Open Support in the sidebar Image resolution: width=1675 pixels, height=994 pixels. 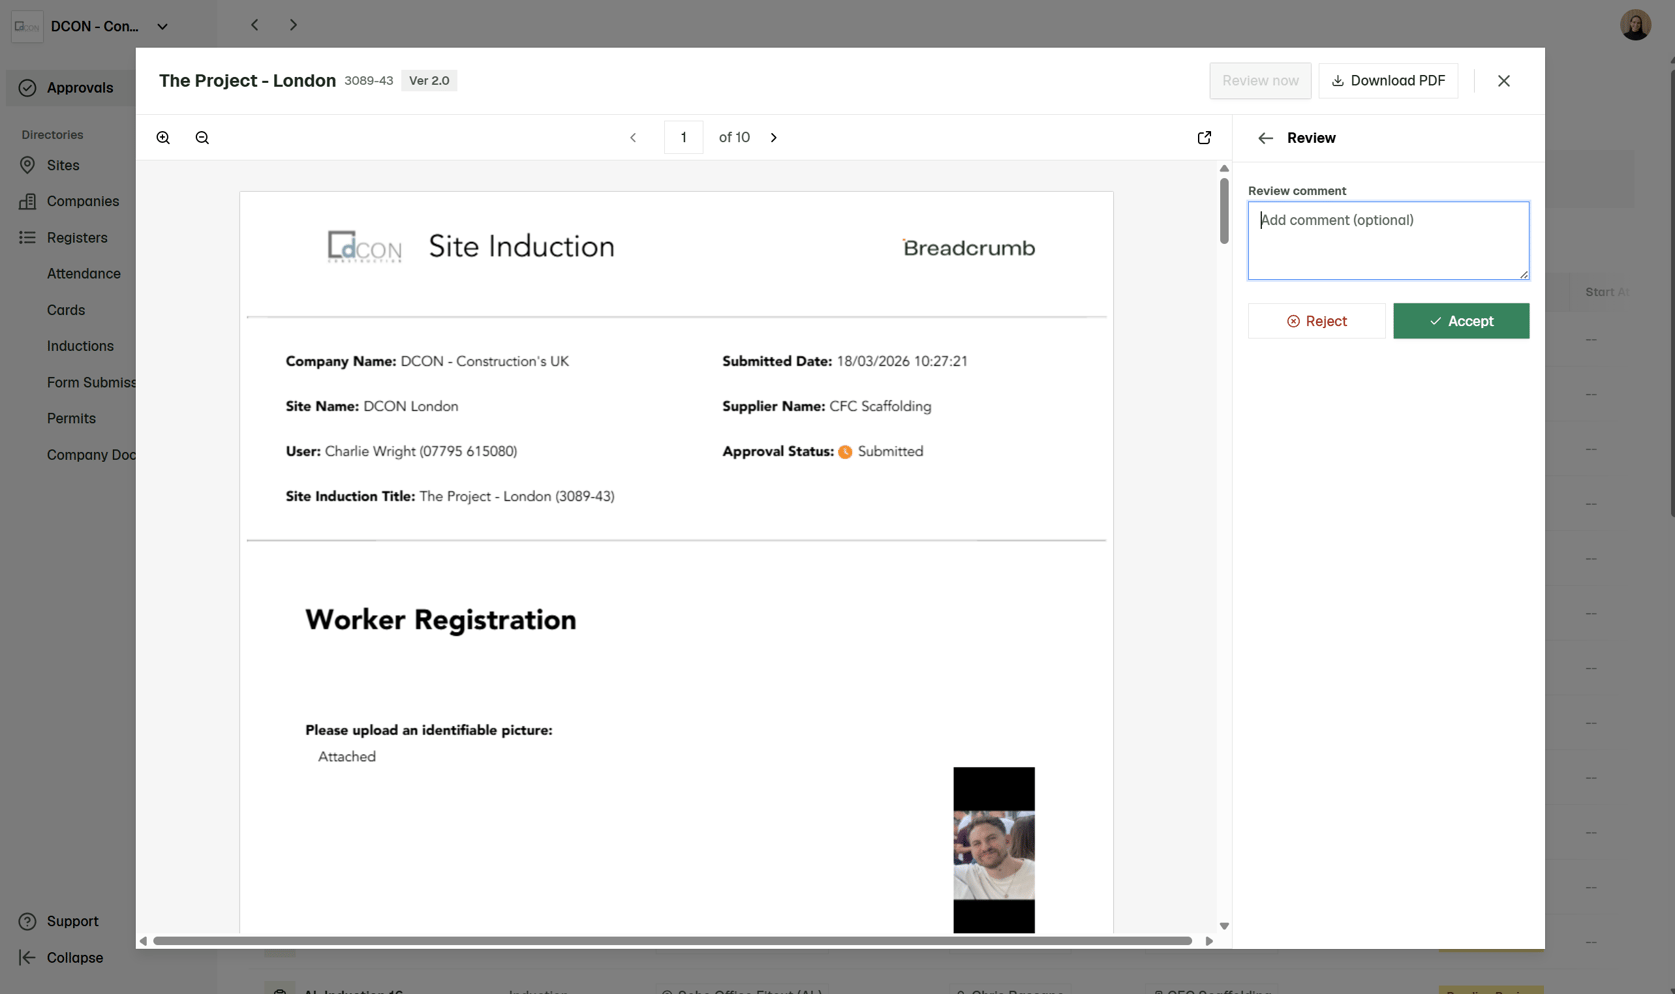pyautogui.click(x=60, y=921)
